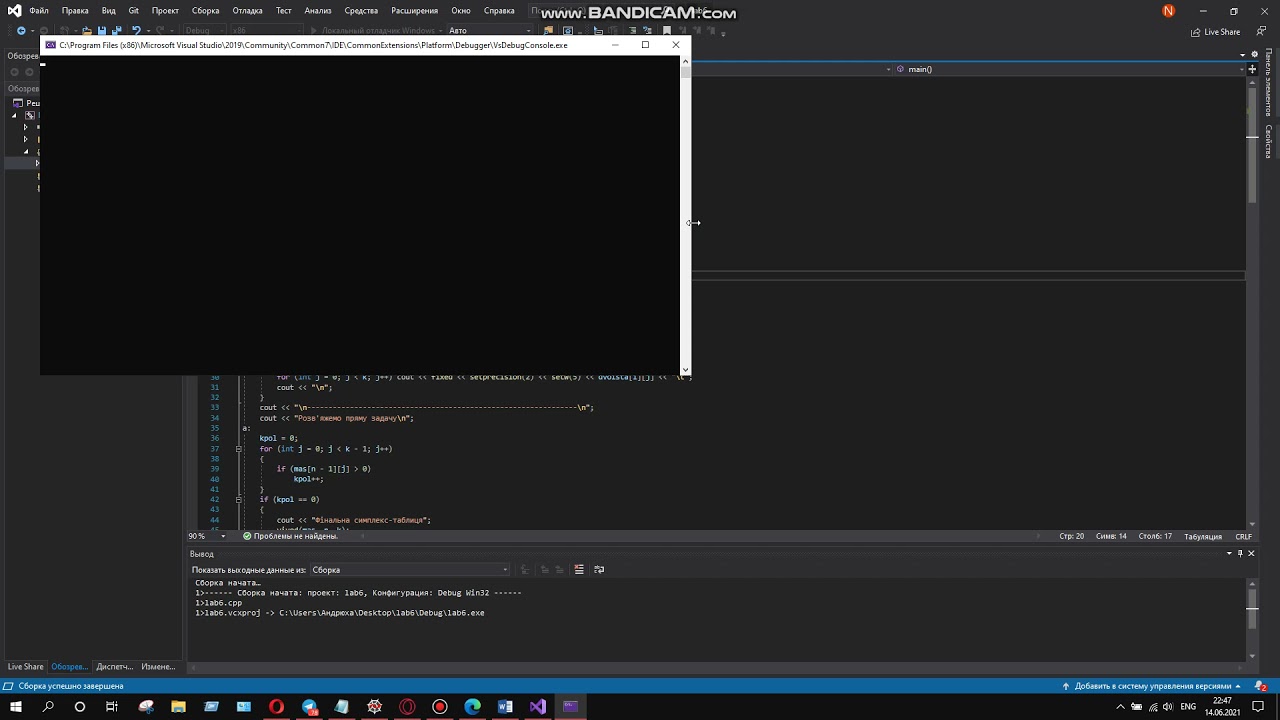The height and width of the screenshot is (720, 1280).
Task: Toggle word wrap in Output panel
Action: pyautogui.click(x=599, y=570)
